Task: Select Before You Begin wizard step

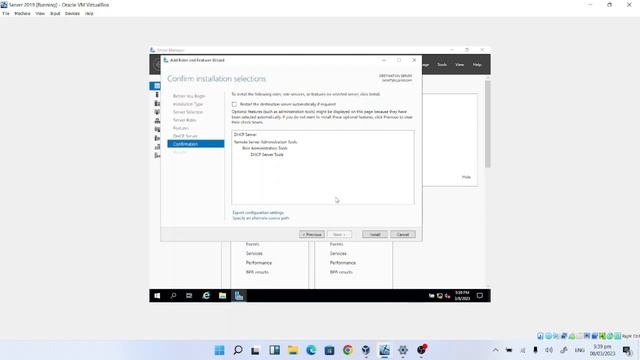Action: pos(189,96)
